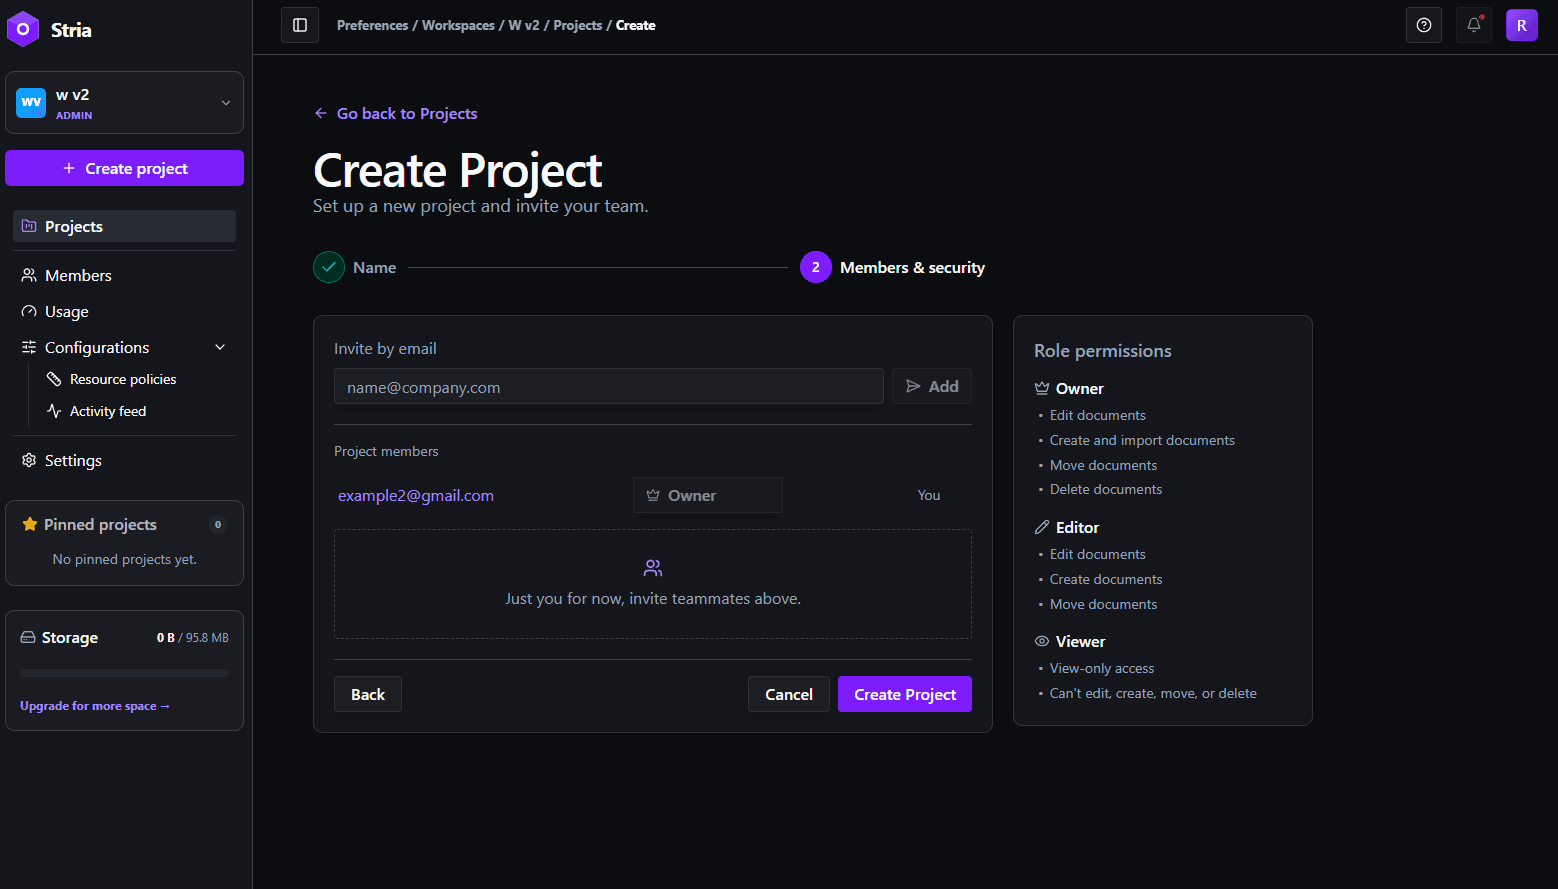The height and width of the screenshot is (889, 1558).
Task: Click the Storage usage progress bar
Action: [x=124, y=673]
